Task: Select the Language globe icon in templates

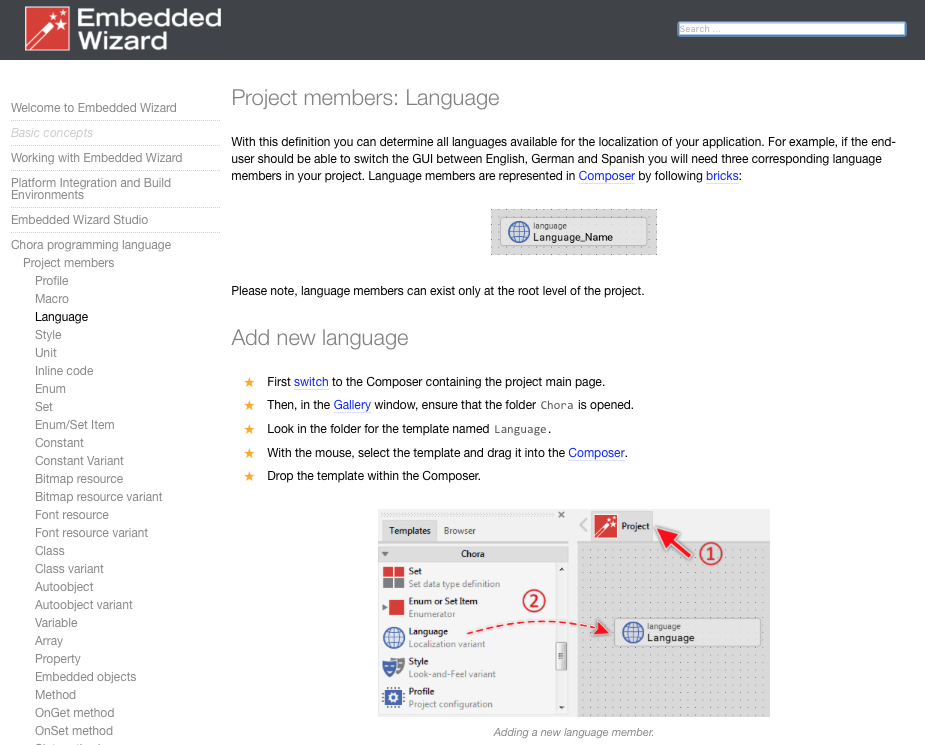Action: pos(394,637)
